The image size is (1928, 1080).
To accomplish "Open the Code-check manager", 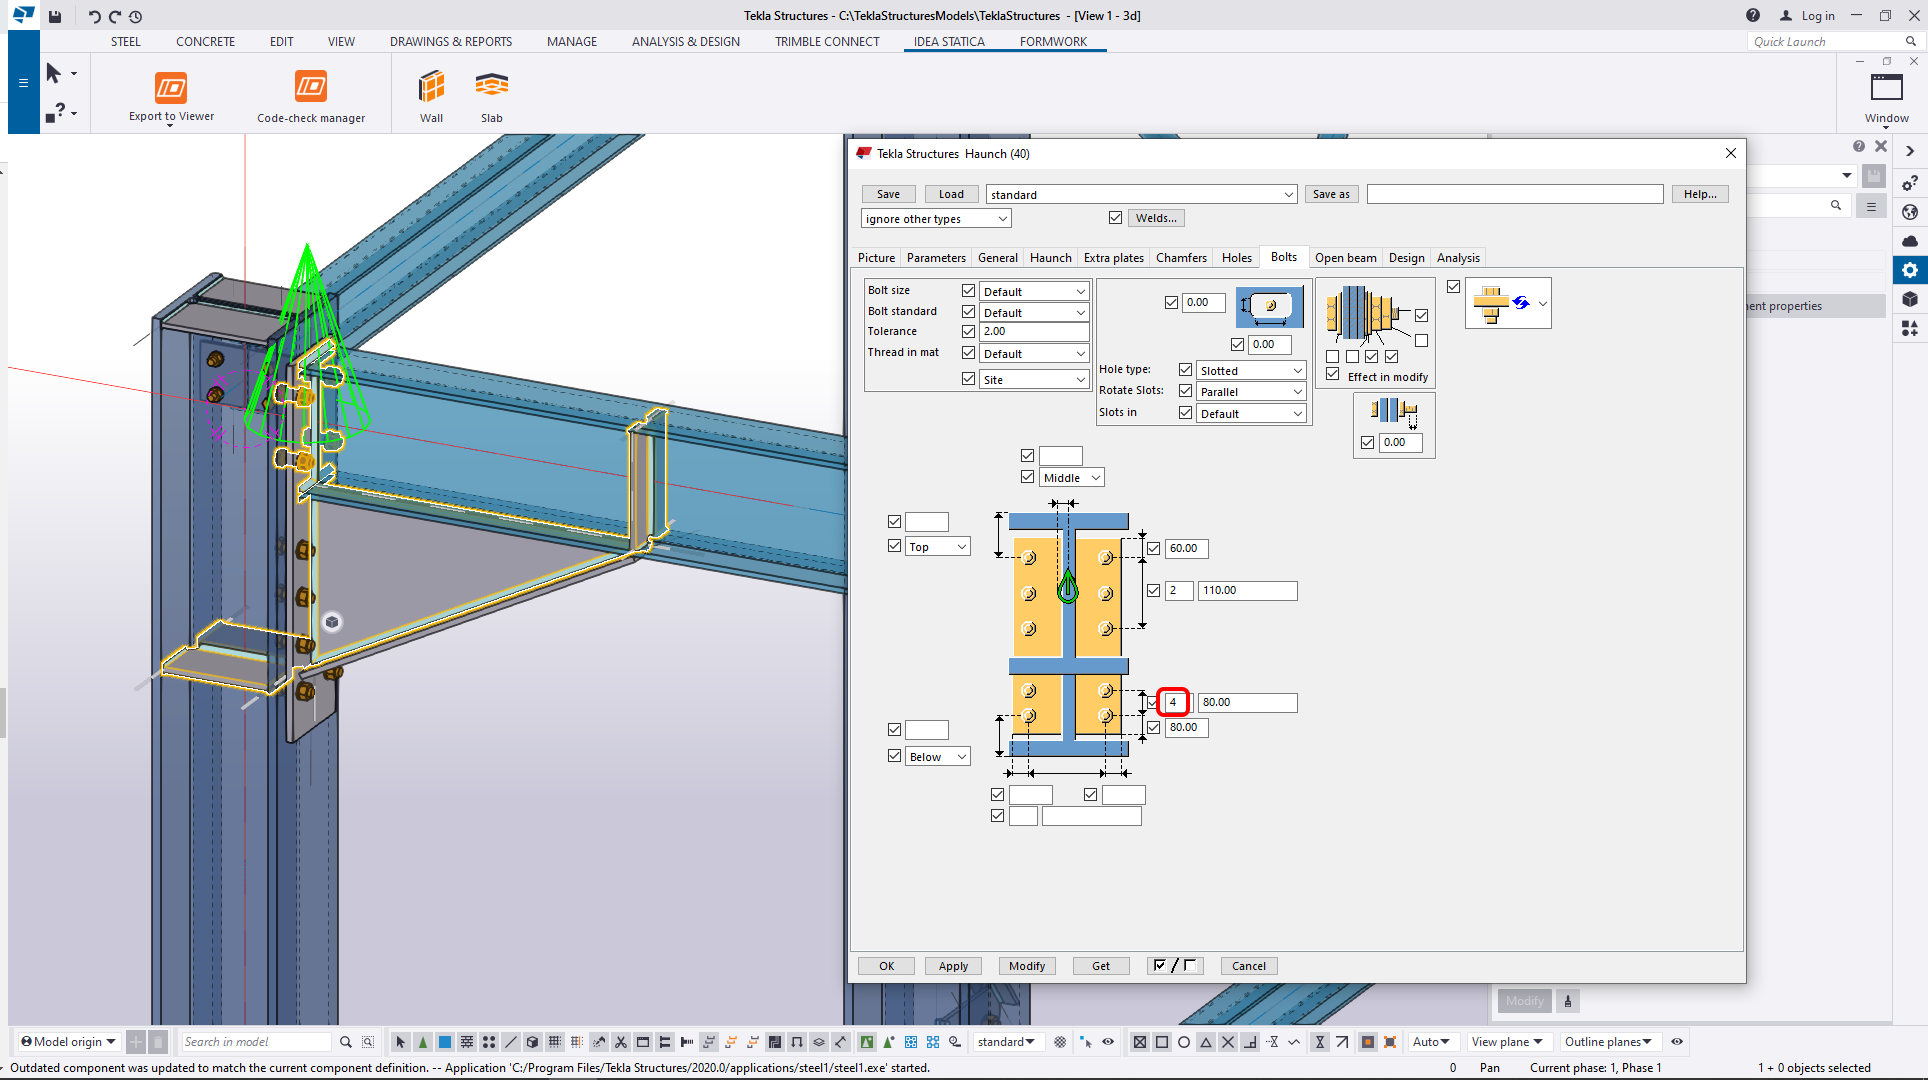I will [310, 88].
